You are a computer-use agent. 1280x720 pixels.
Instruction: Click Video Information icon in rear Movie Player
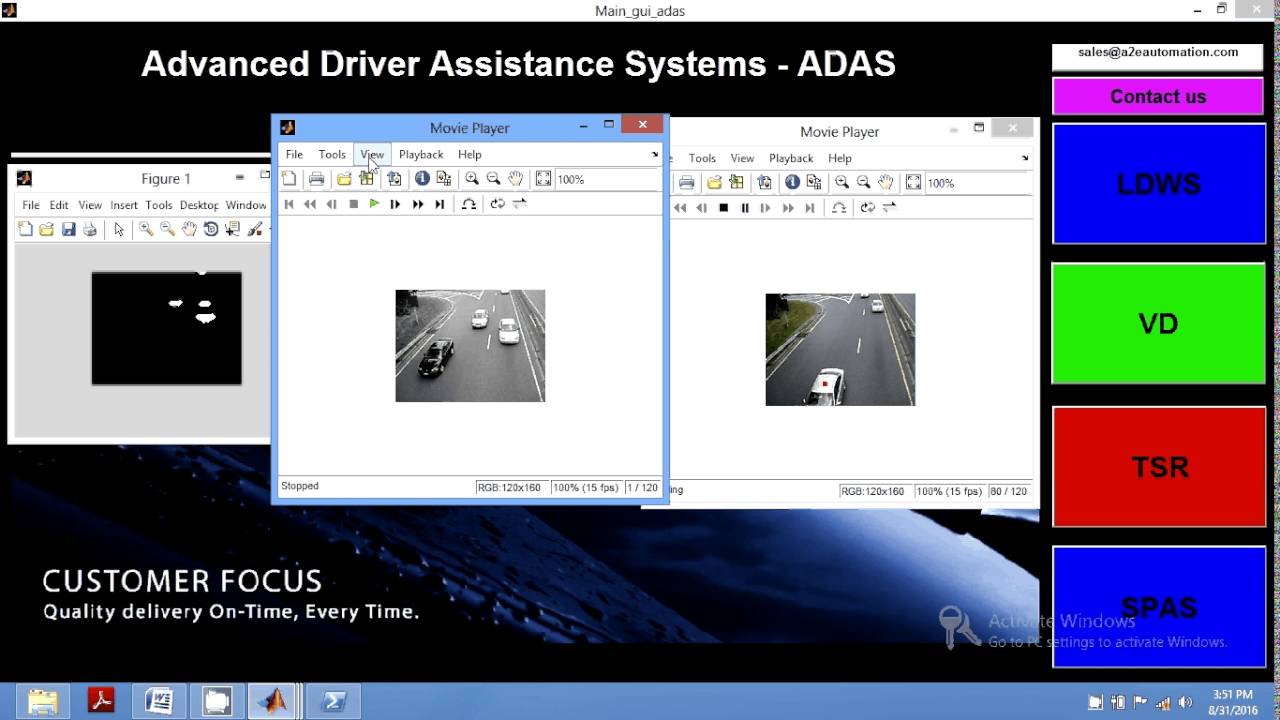coord(792,183)
